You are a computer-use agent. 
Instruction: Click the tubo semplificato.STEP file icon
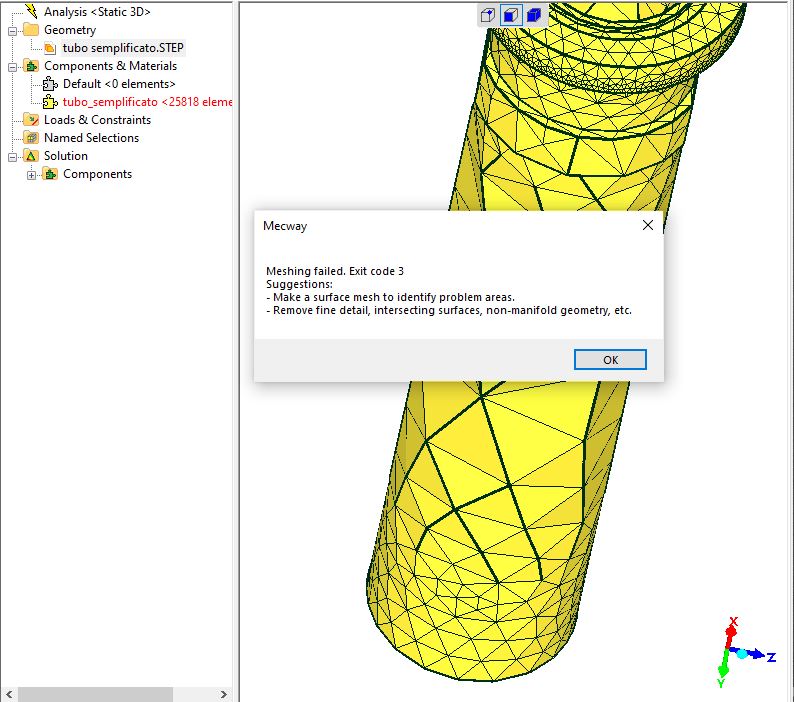(50, 48)
